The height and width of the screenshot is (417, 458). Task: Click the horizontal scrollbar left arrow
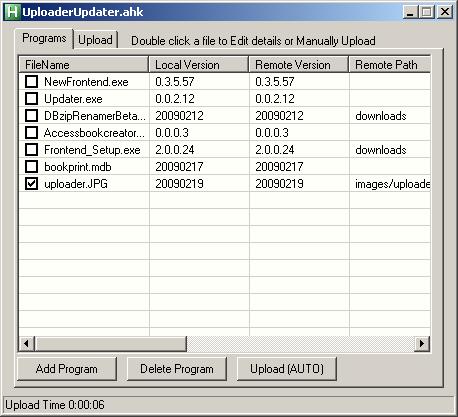click(x=27, y=343)
